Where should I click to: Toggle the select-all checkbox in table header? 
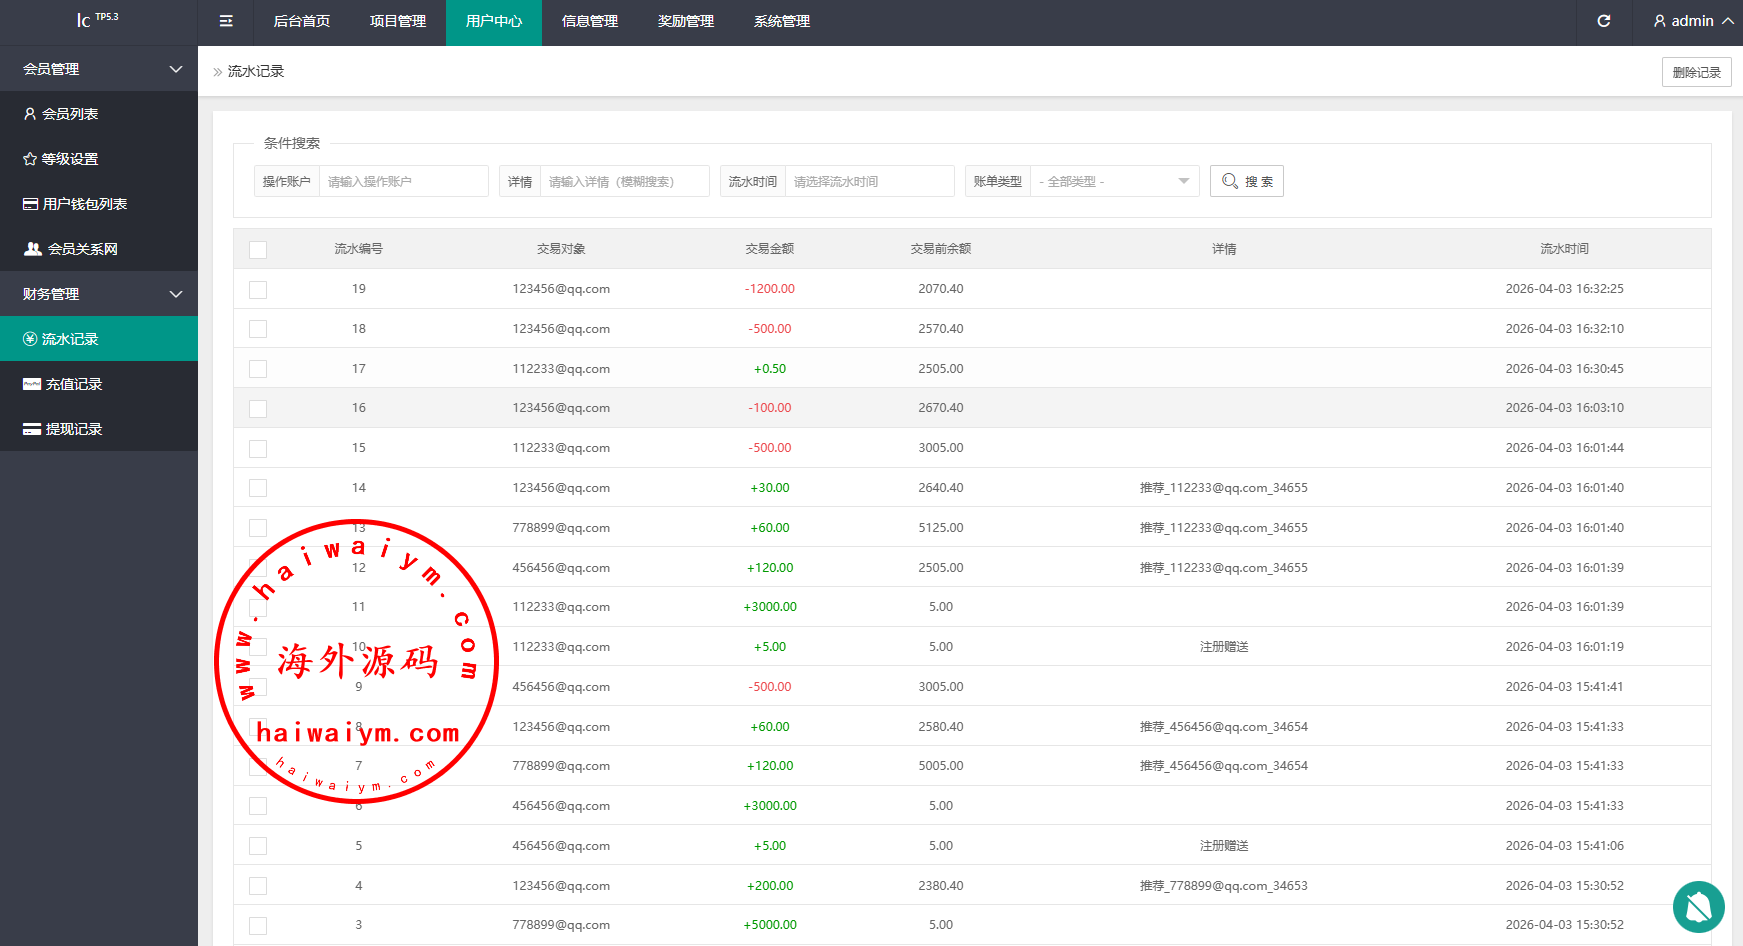click(x=258, y=249)
